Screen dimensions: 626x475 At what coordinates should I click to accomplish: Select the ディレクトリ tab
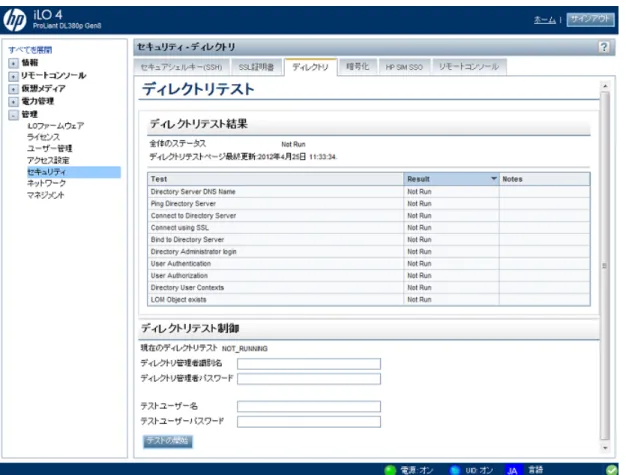pyautogui.click(x=310, y=67)
